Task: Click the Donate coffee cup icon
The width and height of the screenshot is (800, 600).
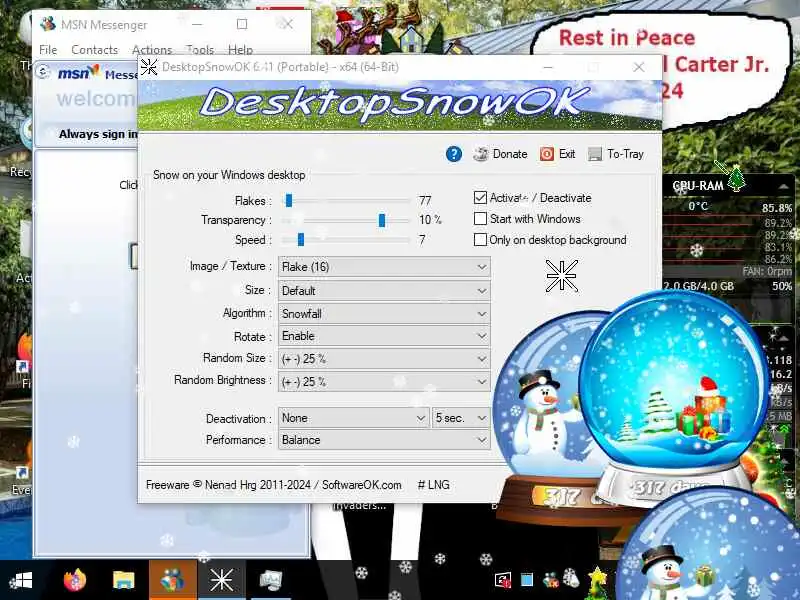Action: [x=480, y=154]
